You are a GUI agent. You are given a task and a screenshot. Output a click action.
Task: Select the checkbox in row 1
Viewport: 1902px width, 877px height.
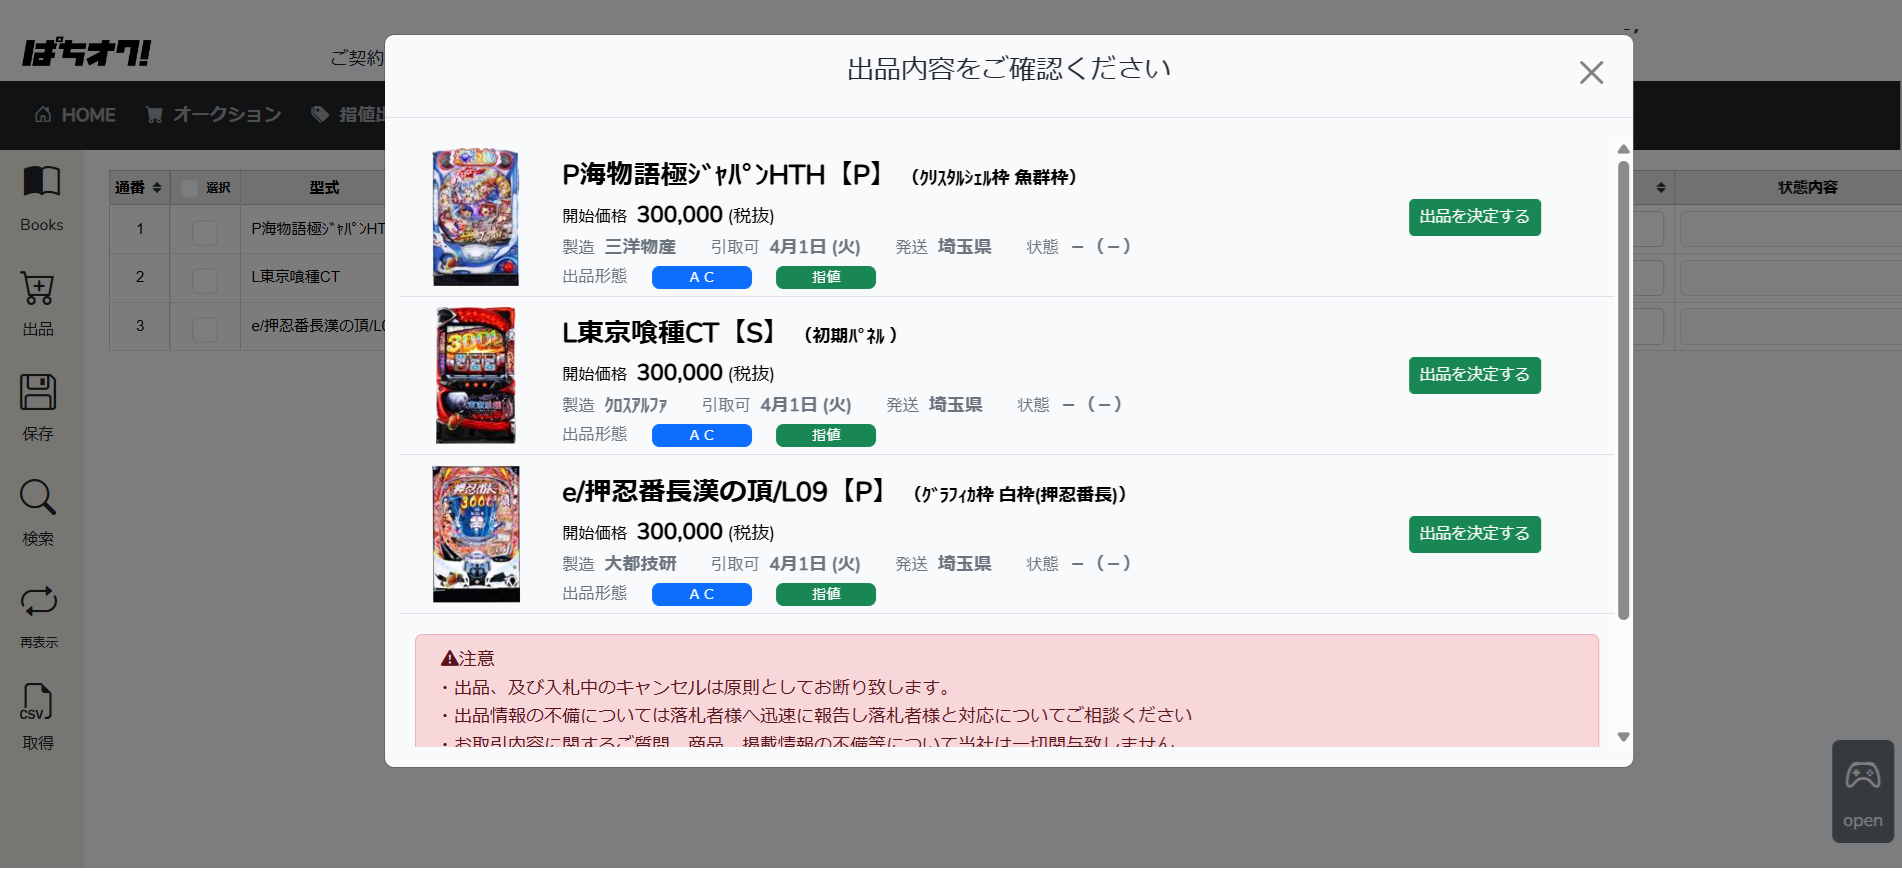(x=205, y=231)
